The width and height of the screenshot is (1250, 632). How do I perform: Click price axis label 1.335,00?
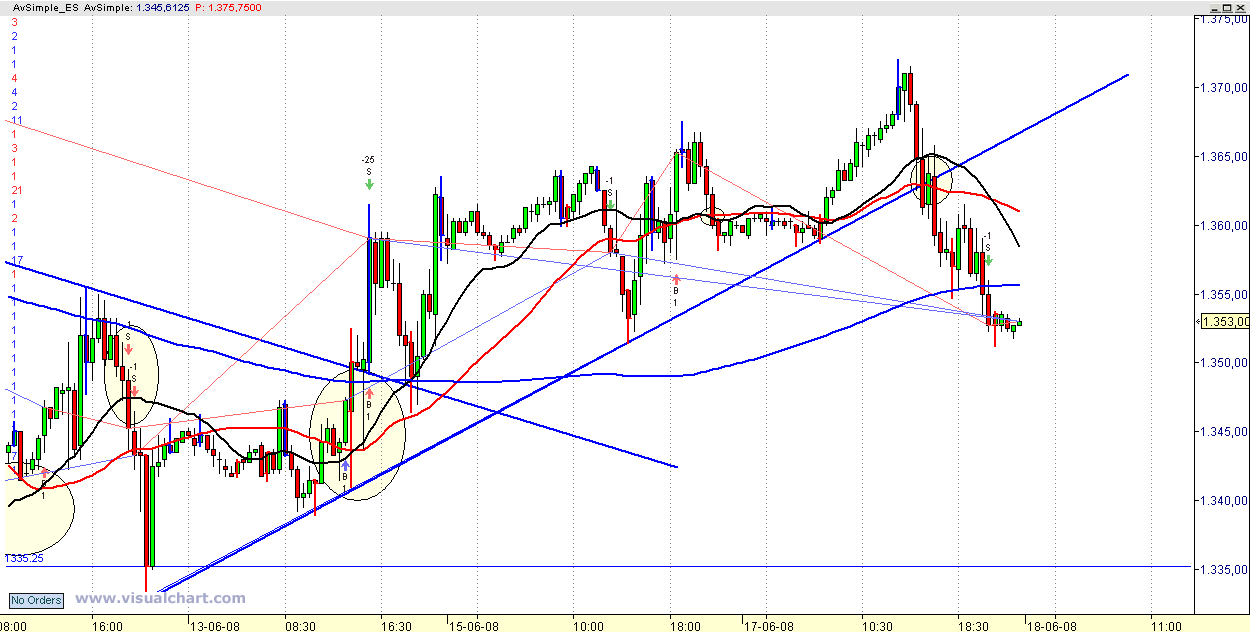(x=1222, y=570)
